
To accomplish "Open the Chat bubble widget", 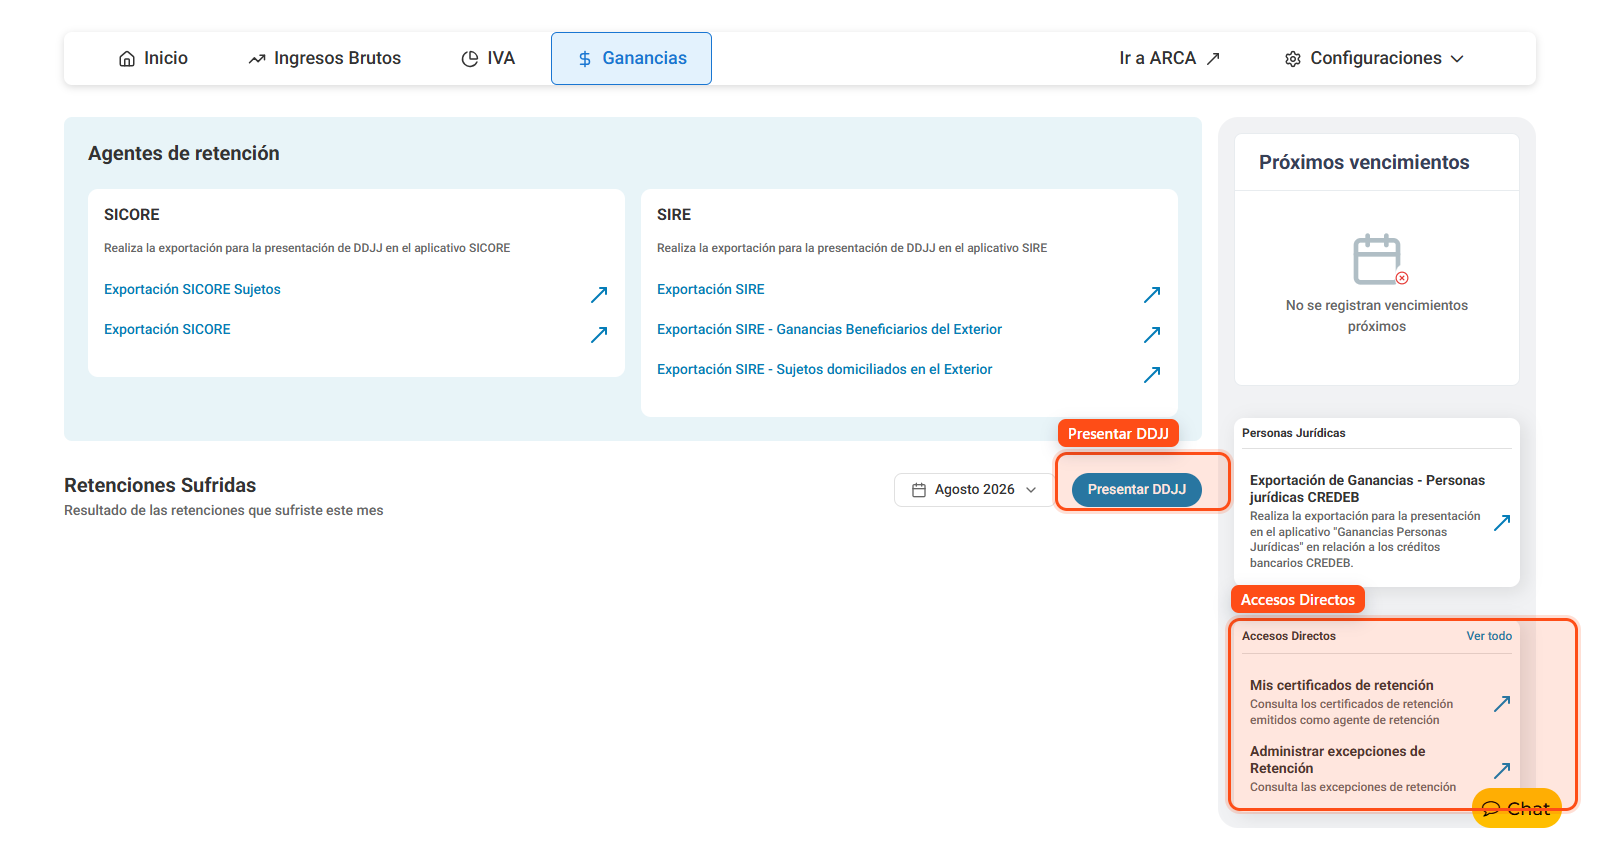I will click(x=1516, y=808).
